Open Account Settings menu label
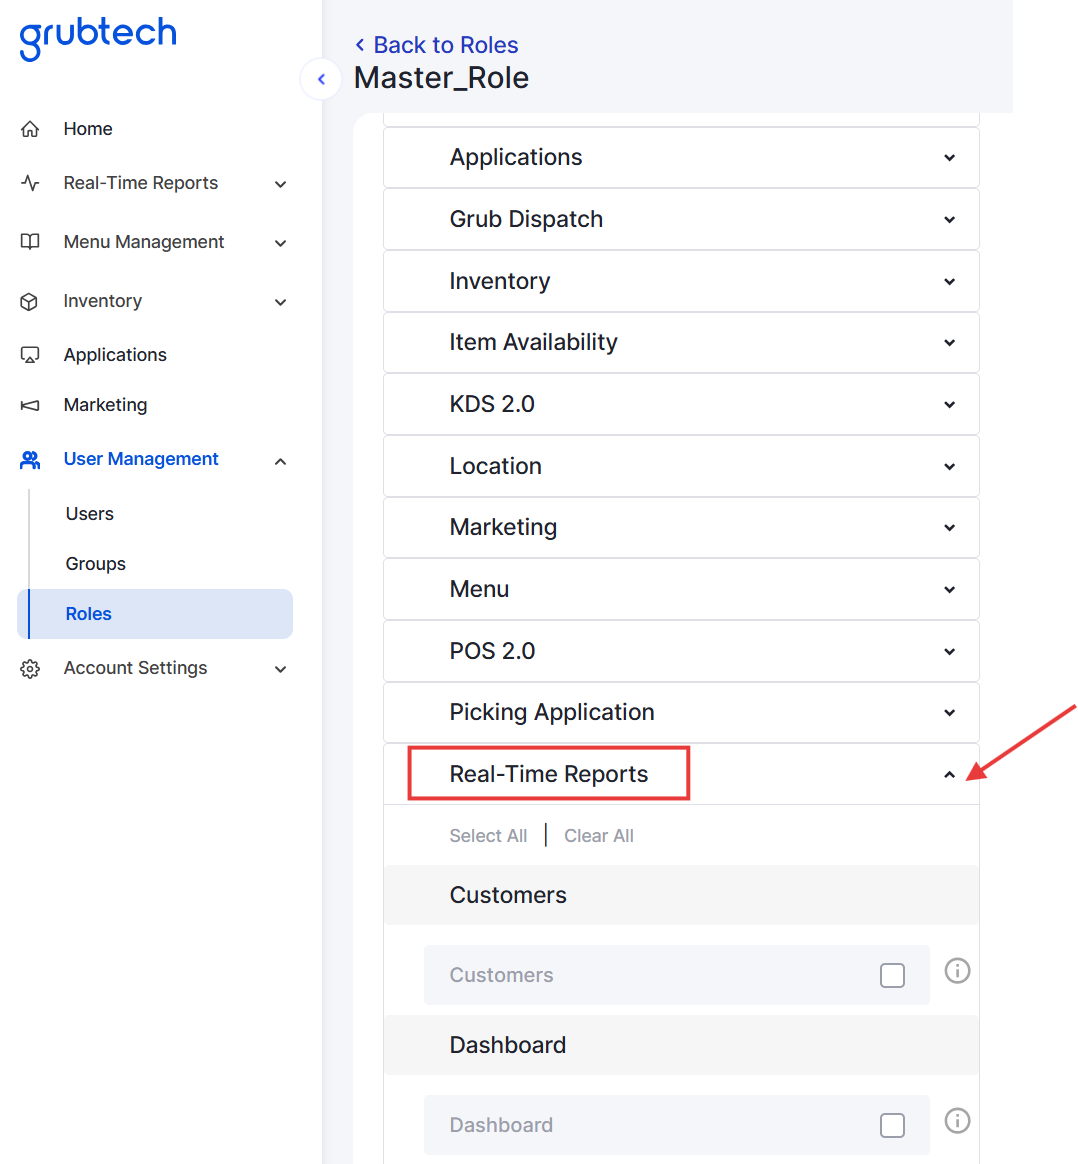 [x=135, y=668]
